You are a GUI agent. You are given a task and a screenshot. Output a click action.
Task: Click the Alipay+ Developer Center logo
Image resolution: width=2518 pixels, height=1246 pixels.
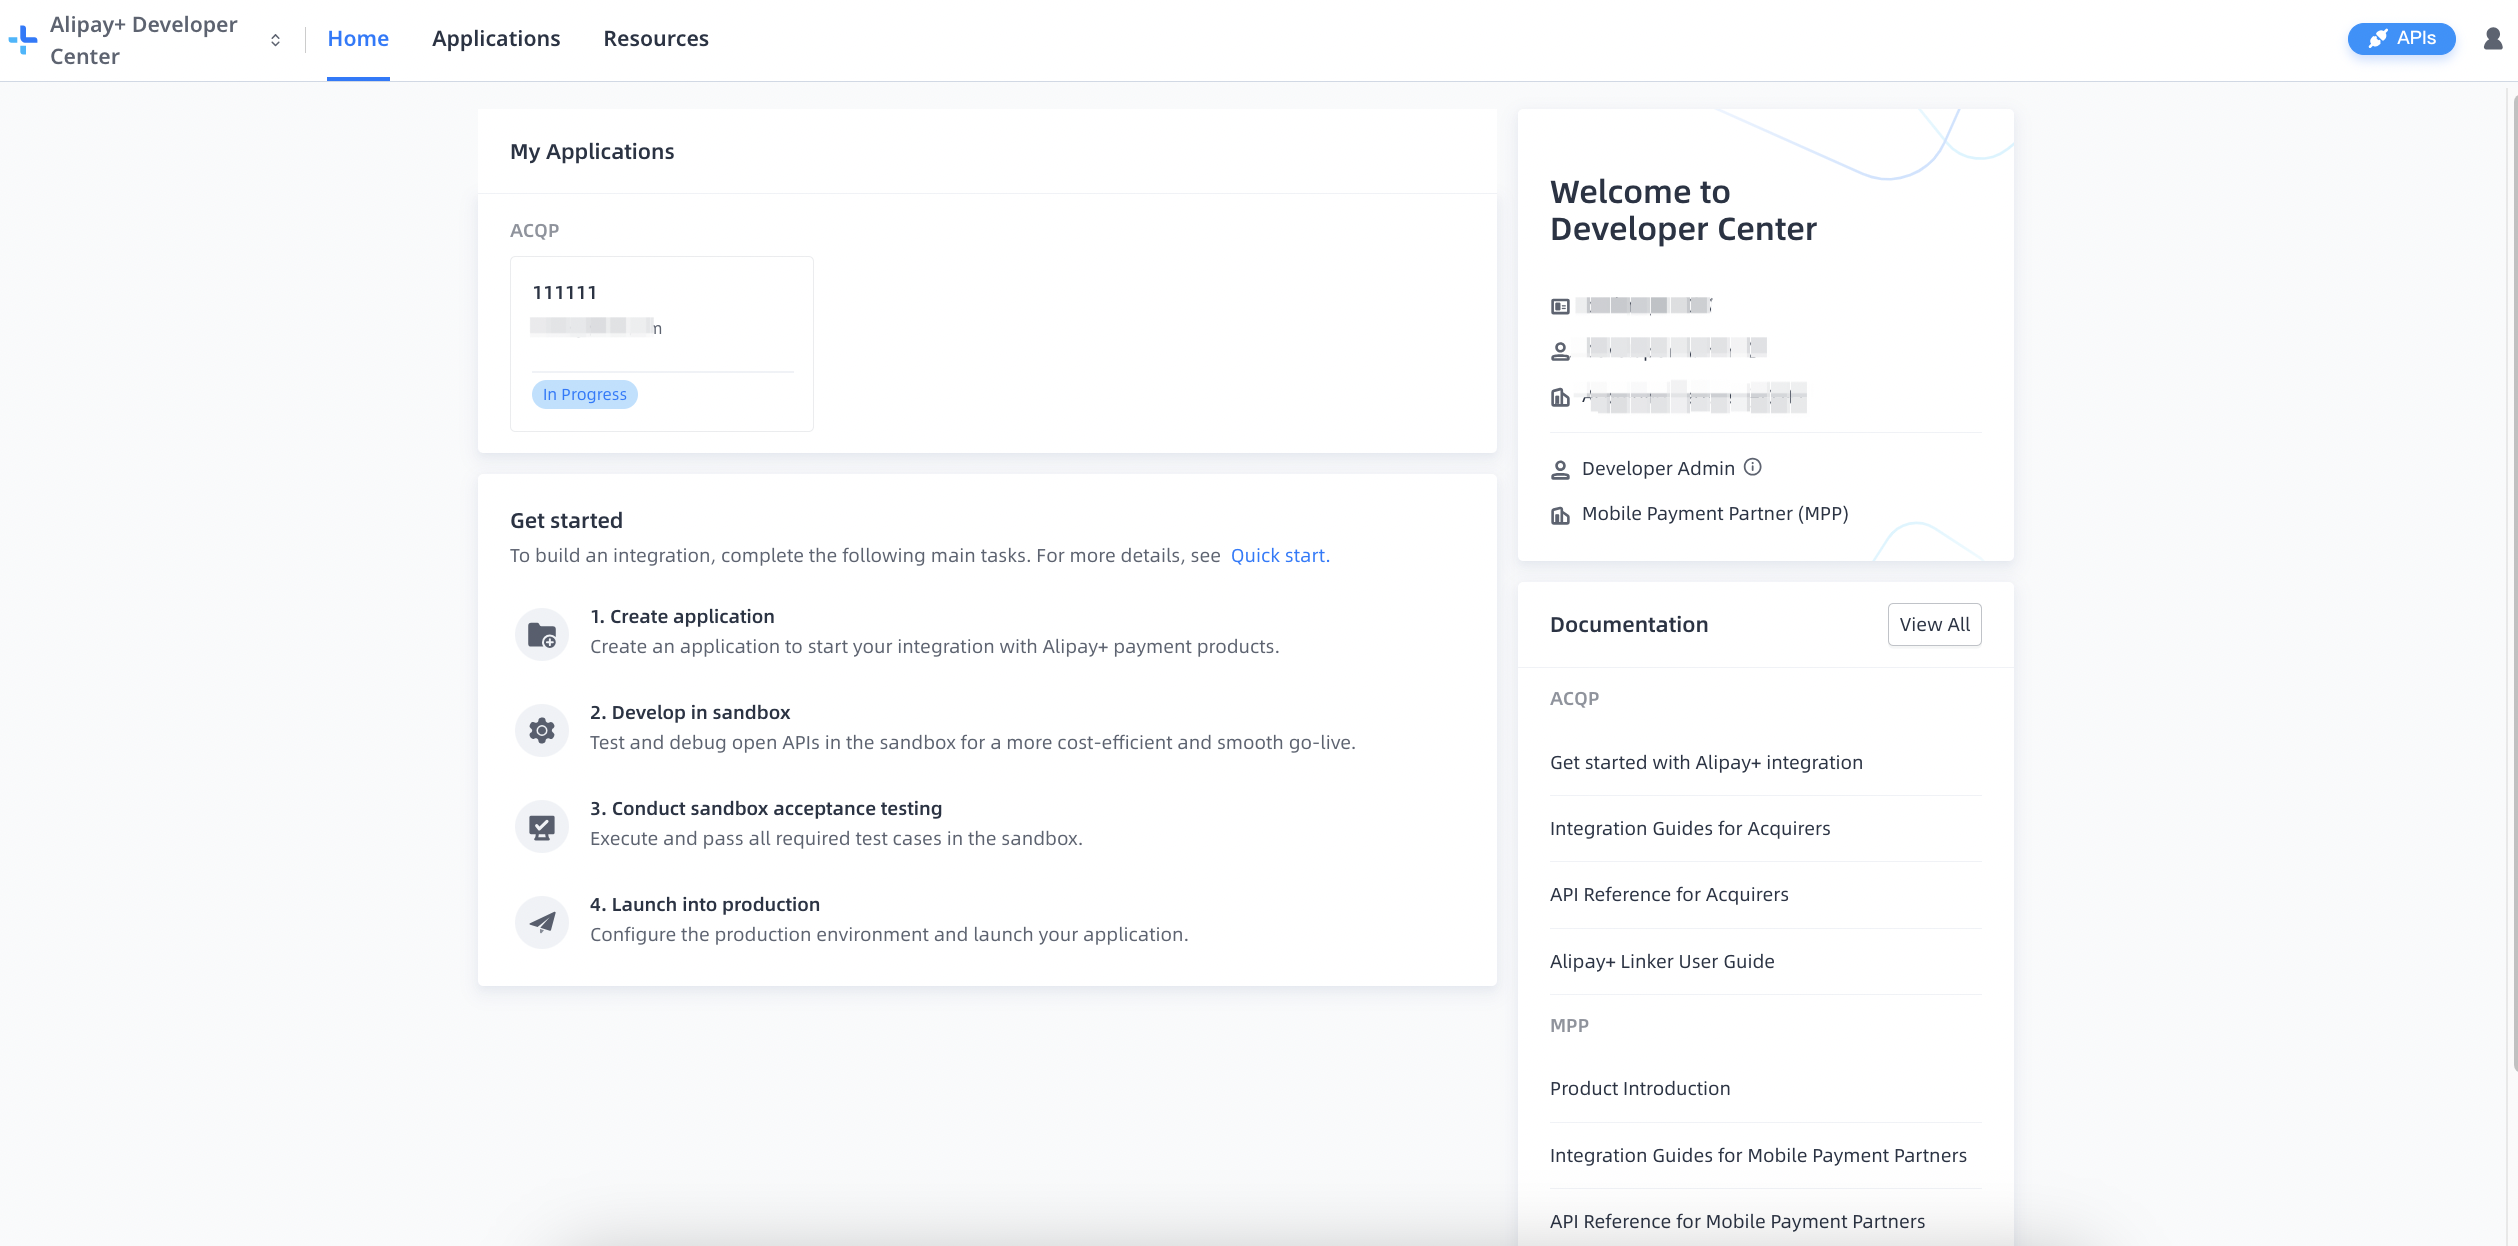(x=22, y=39)
